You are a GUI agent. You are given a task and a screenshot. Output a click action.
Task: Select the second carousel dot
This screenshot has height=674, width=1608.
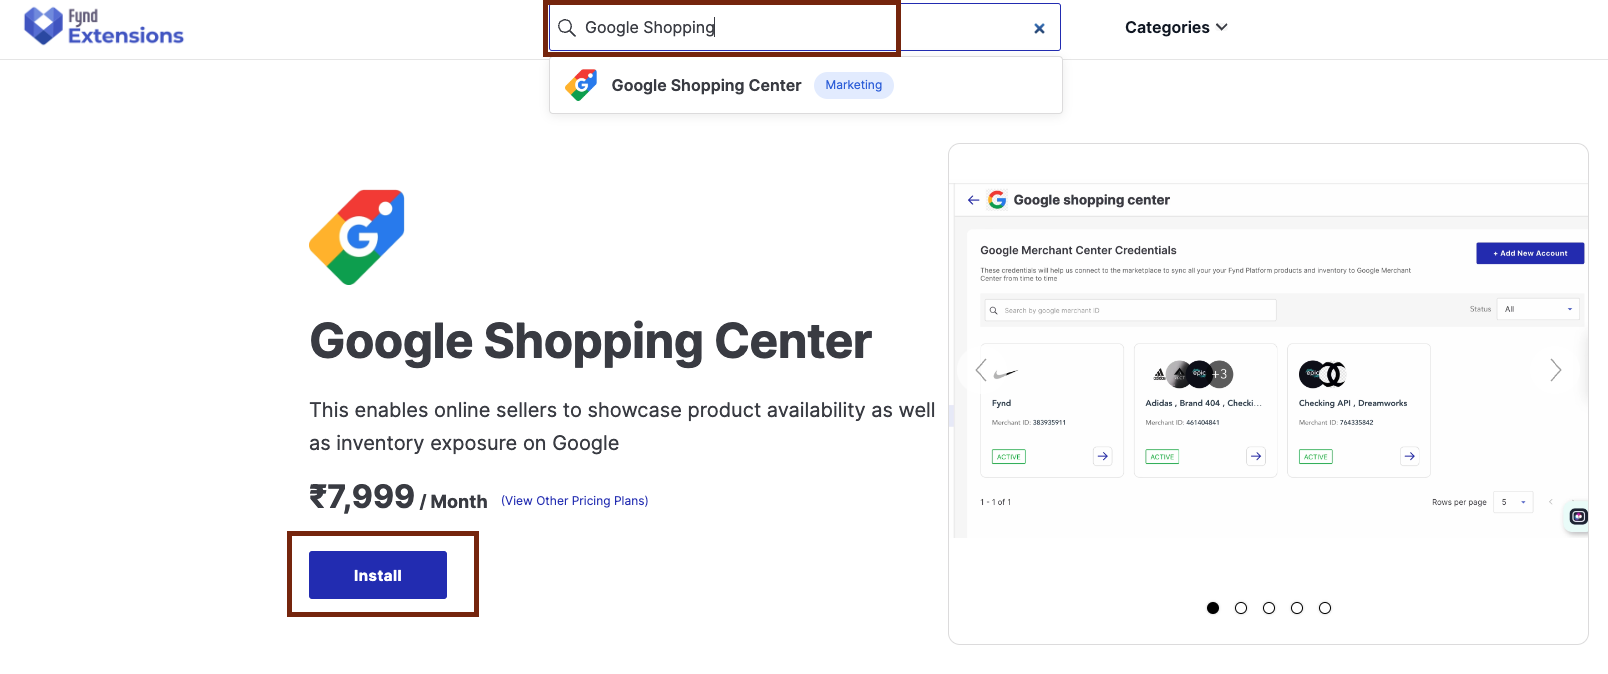1241,608
